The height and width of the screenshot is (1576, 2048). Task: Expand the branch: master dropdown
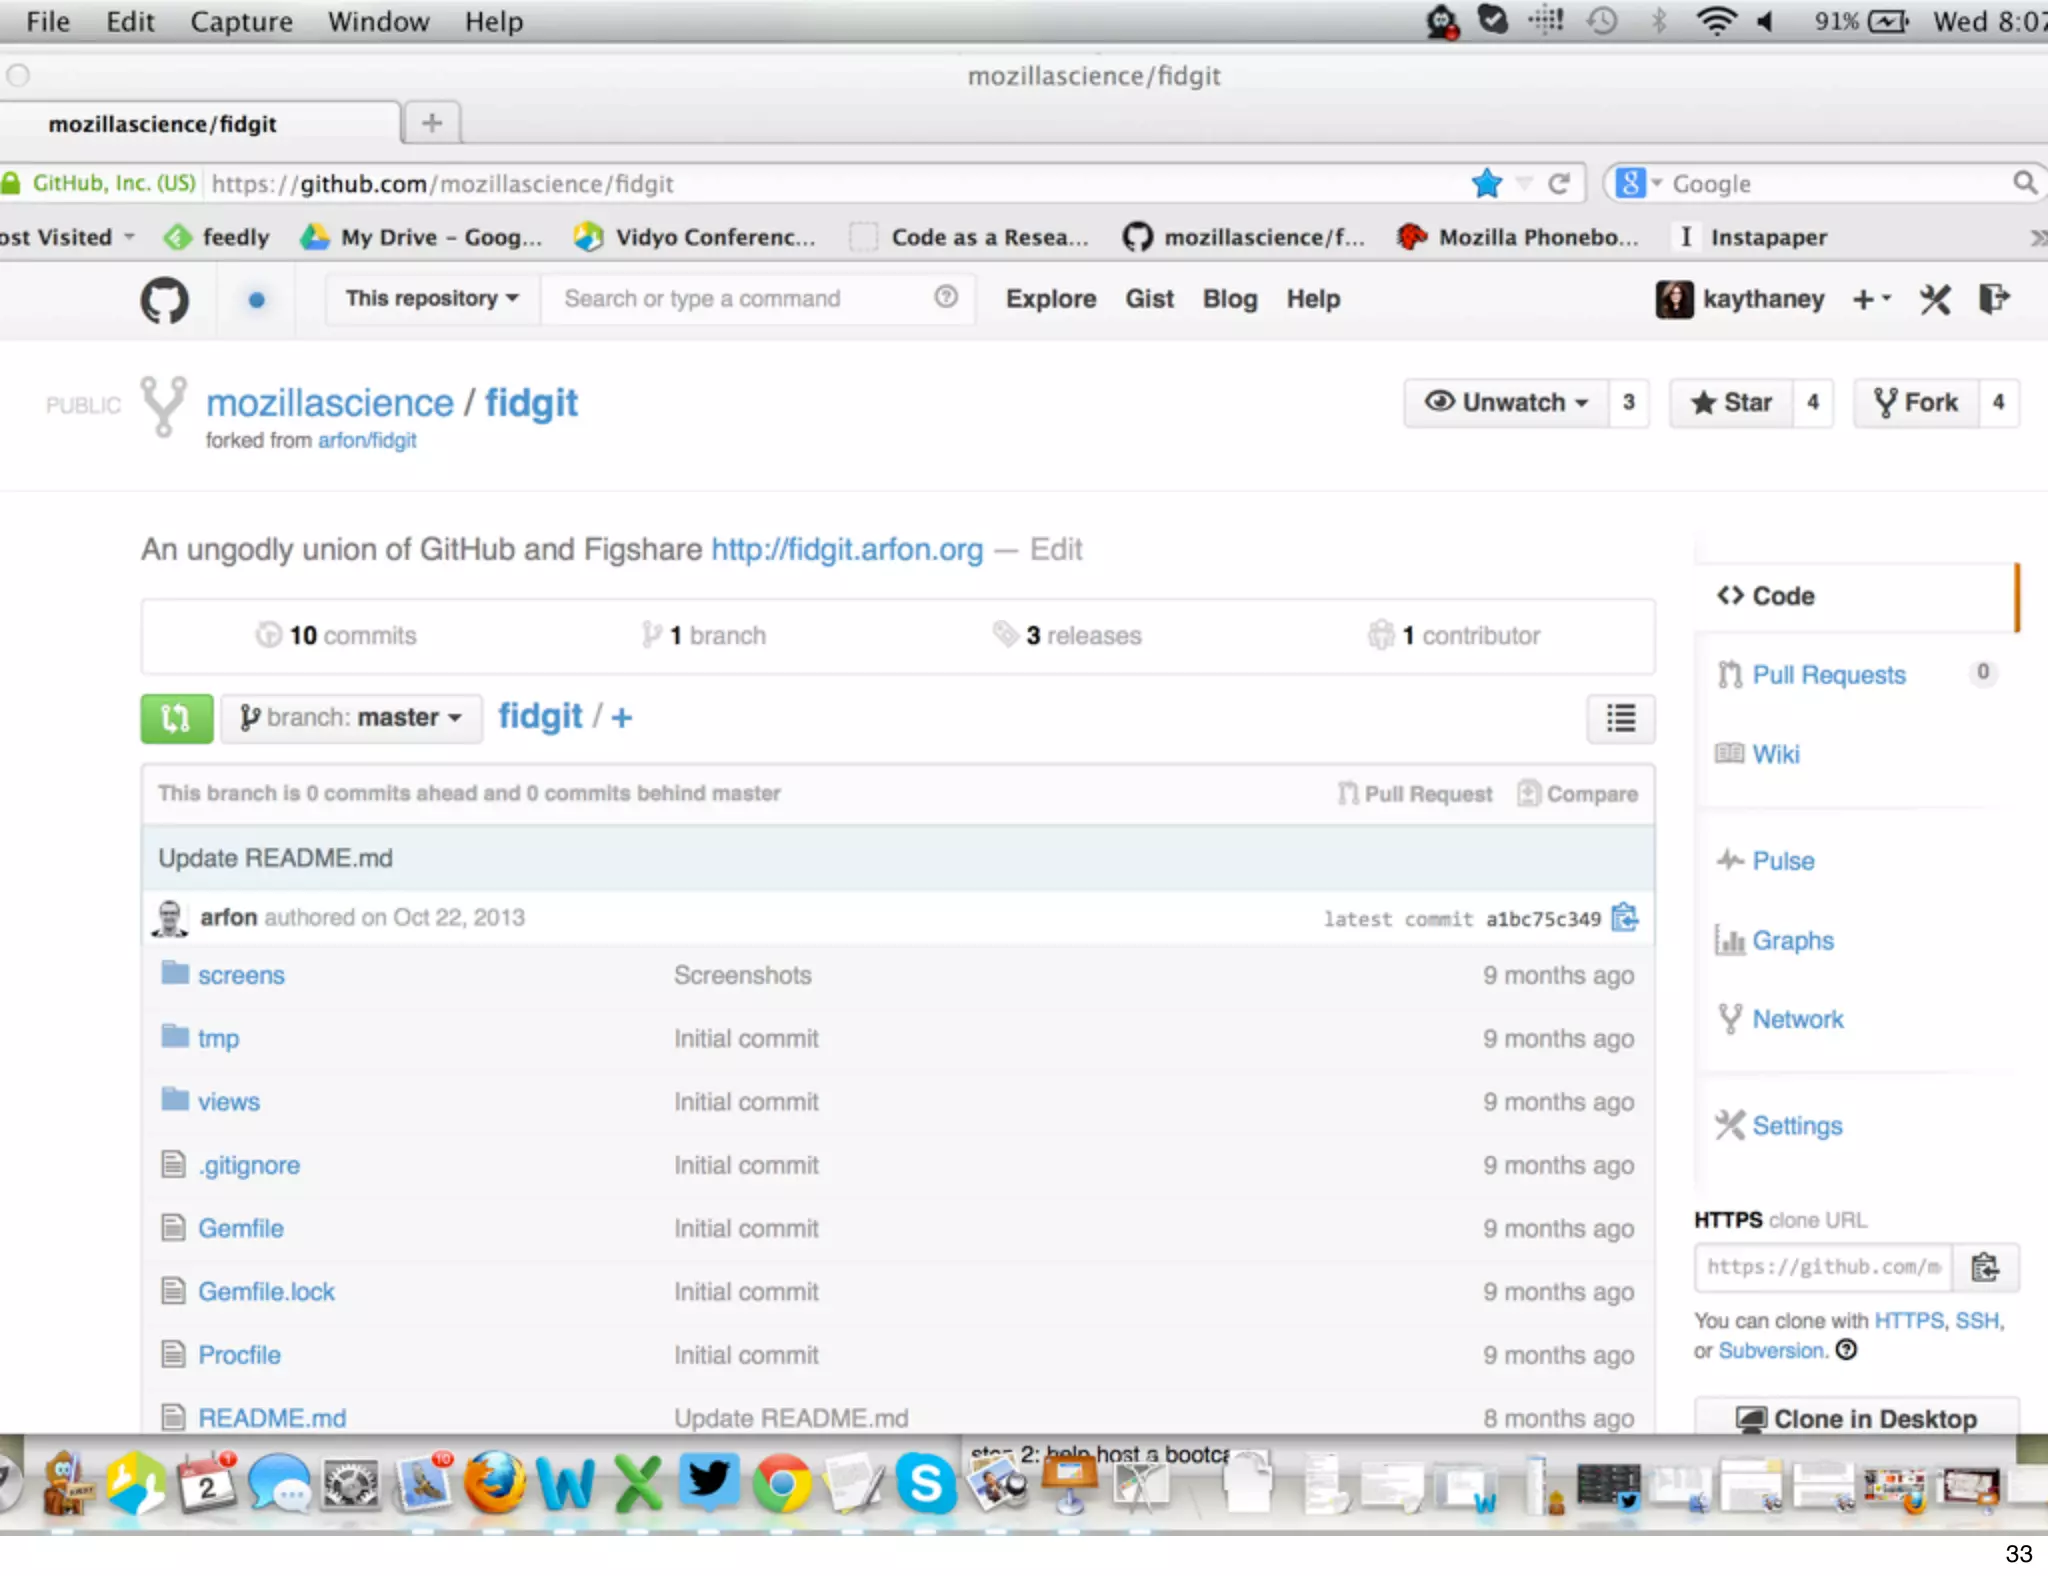[x=351, y=718]
